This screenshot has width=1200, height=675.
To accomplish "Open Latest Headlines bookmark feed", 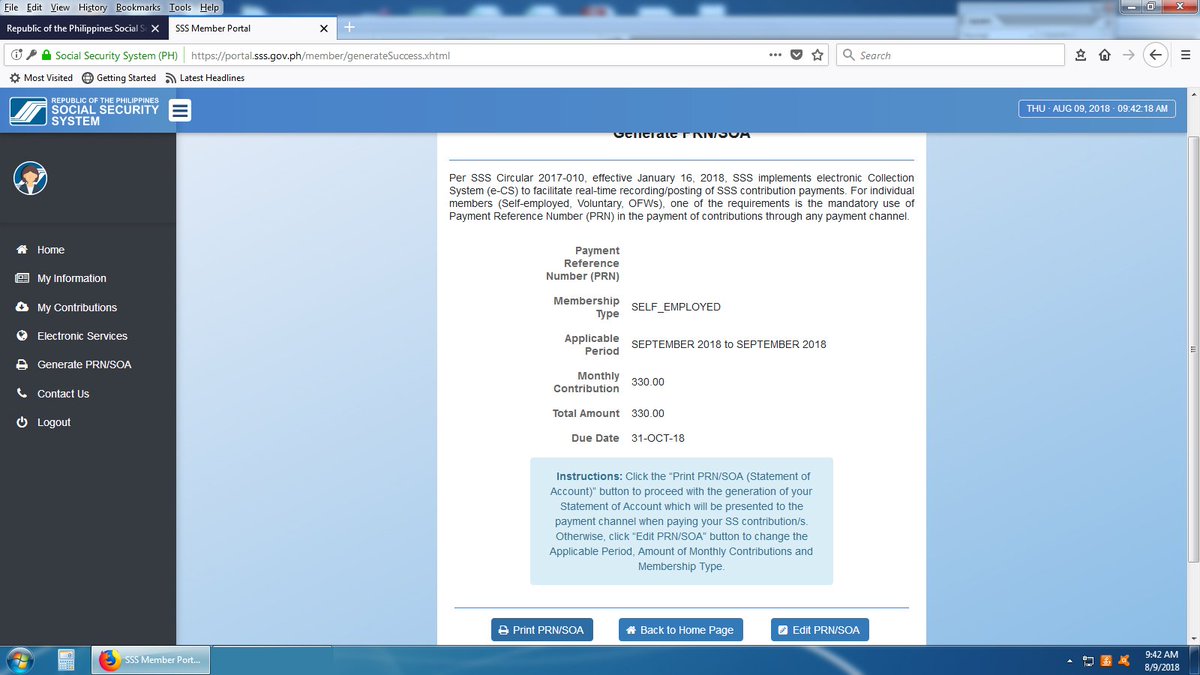I will tap(204, 78).
